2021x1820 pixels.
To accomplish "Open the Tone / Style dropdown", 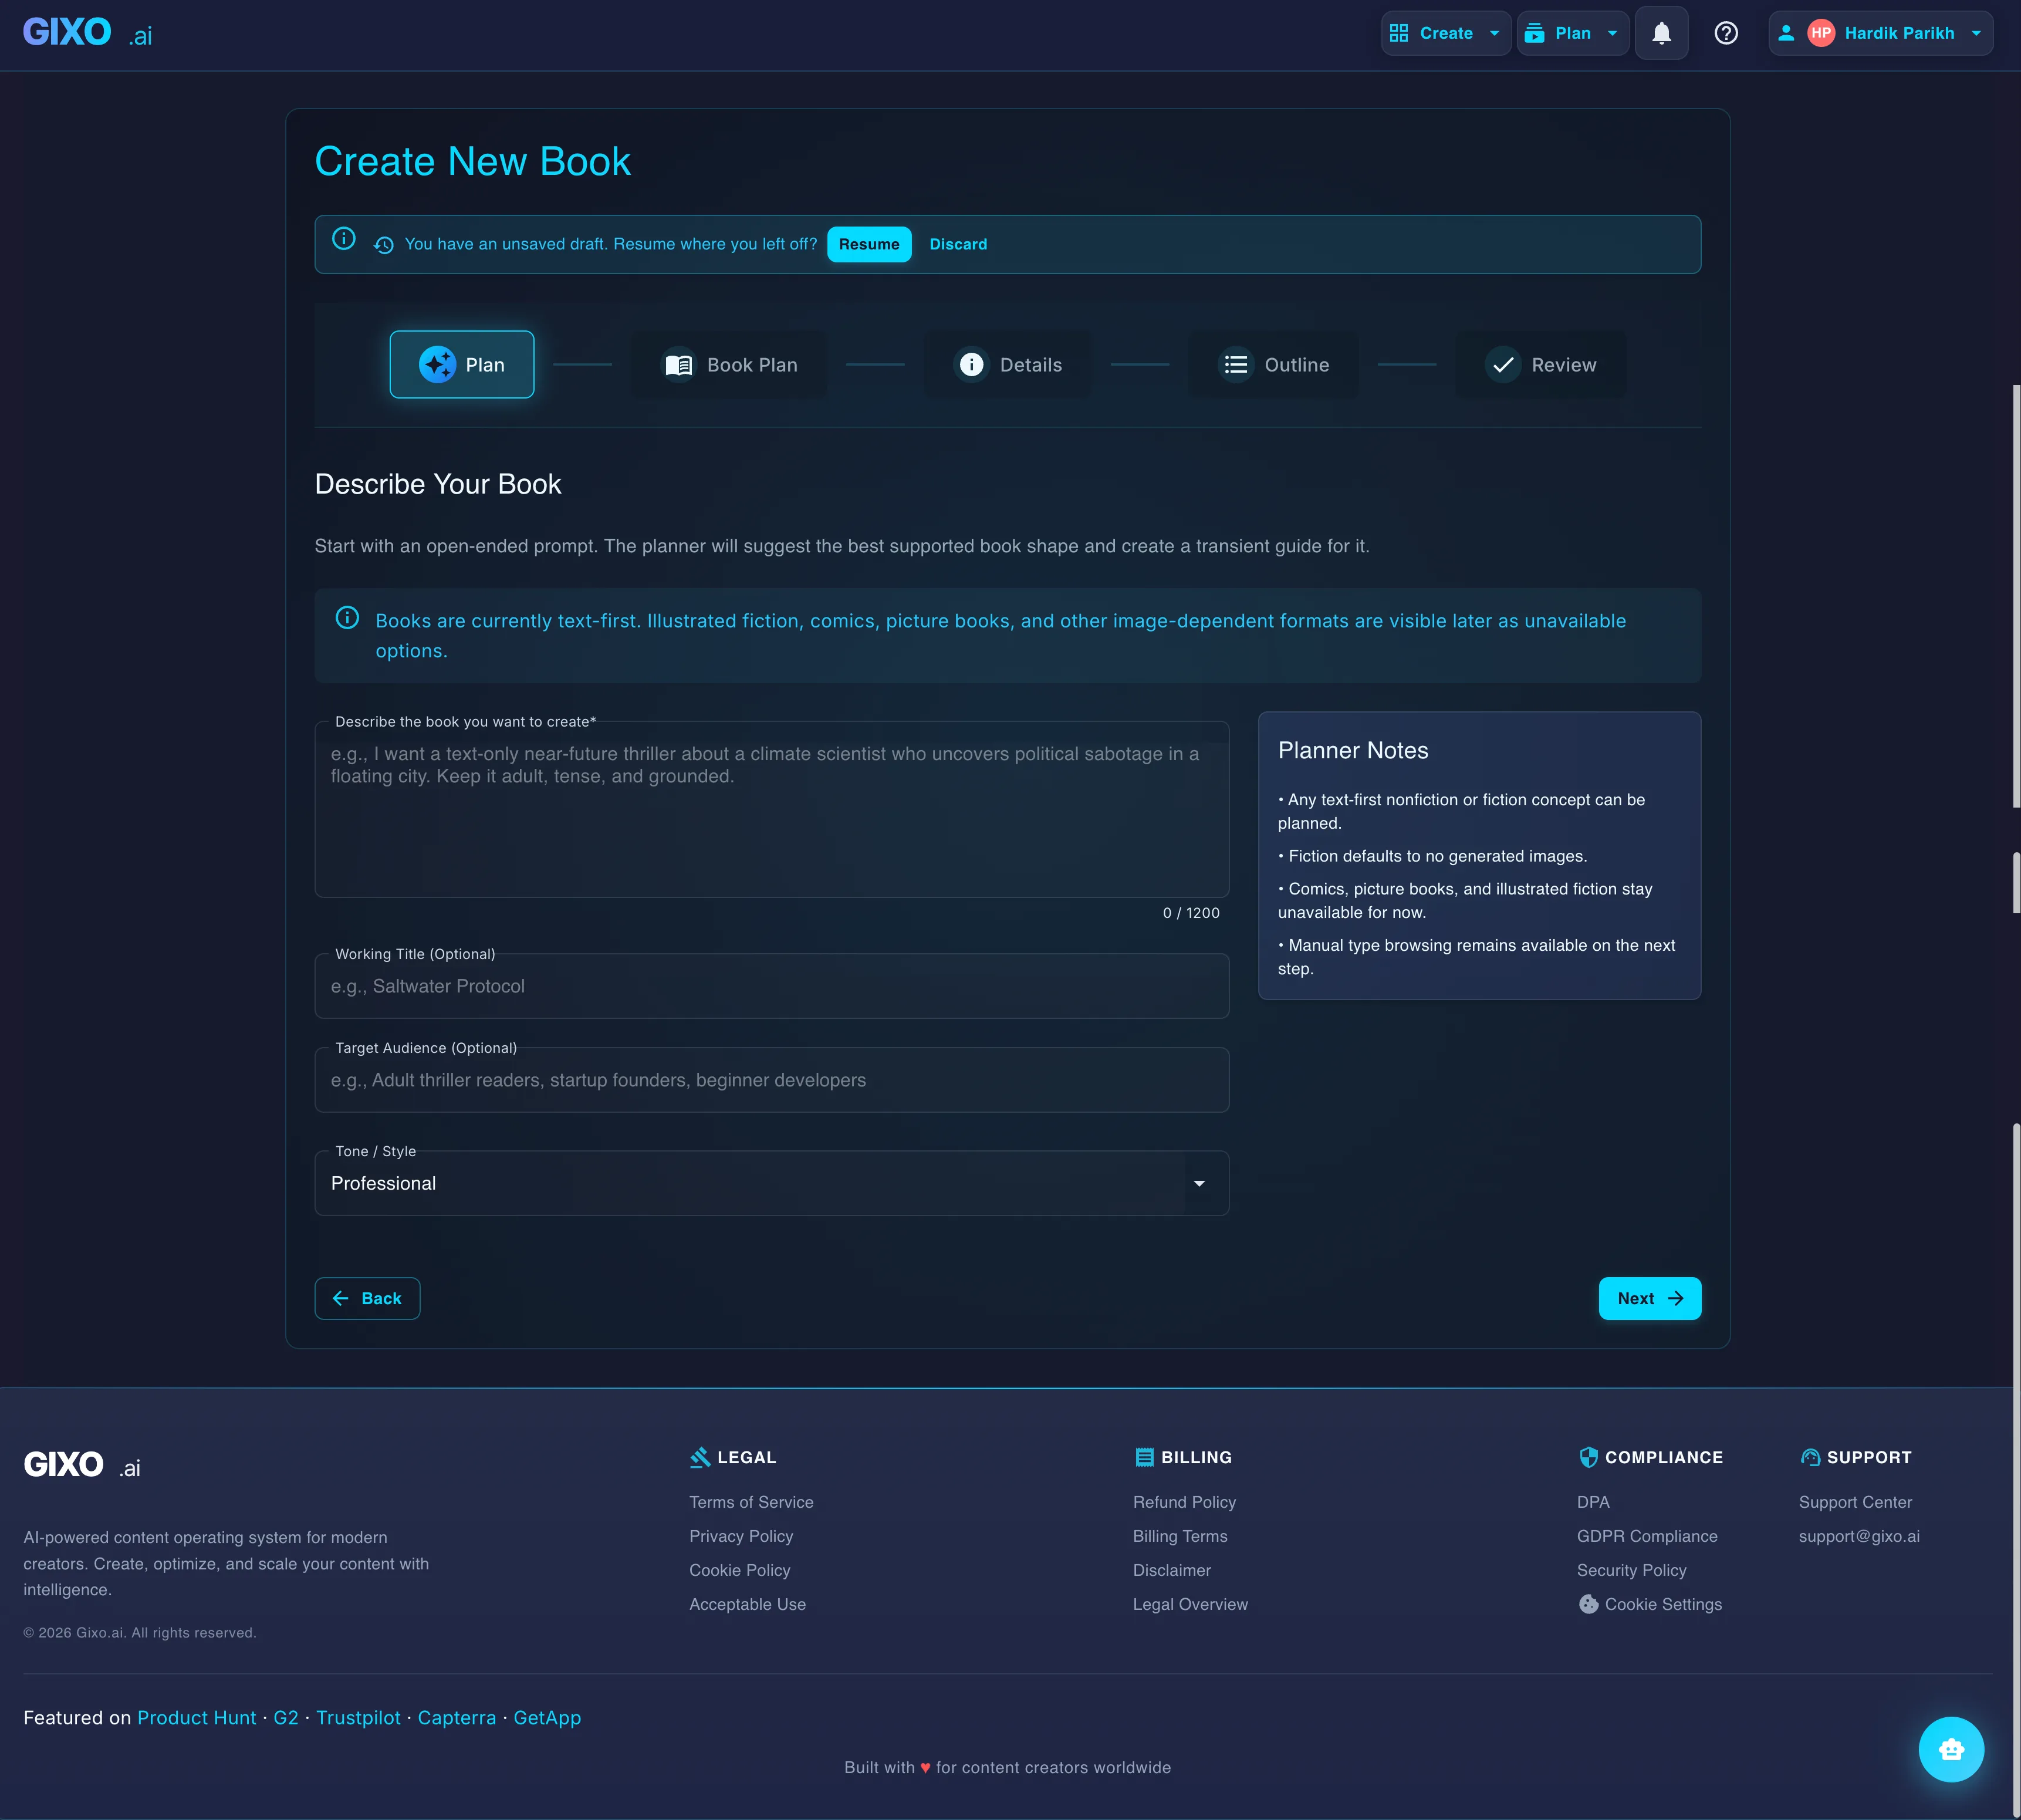I will click(771, 1183).
